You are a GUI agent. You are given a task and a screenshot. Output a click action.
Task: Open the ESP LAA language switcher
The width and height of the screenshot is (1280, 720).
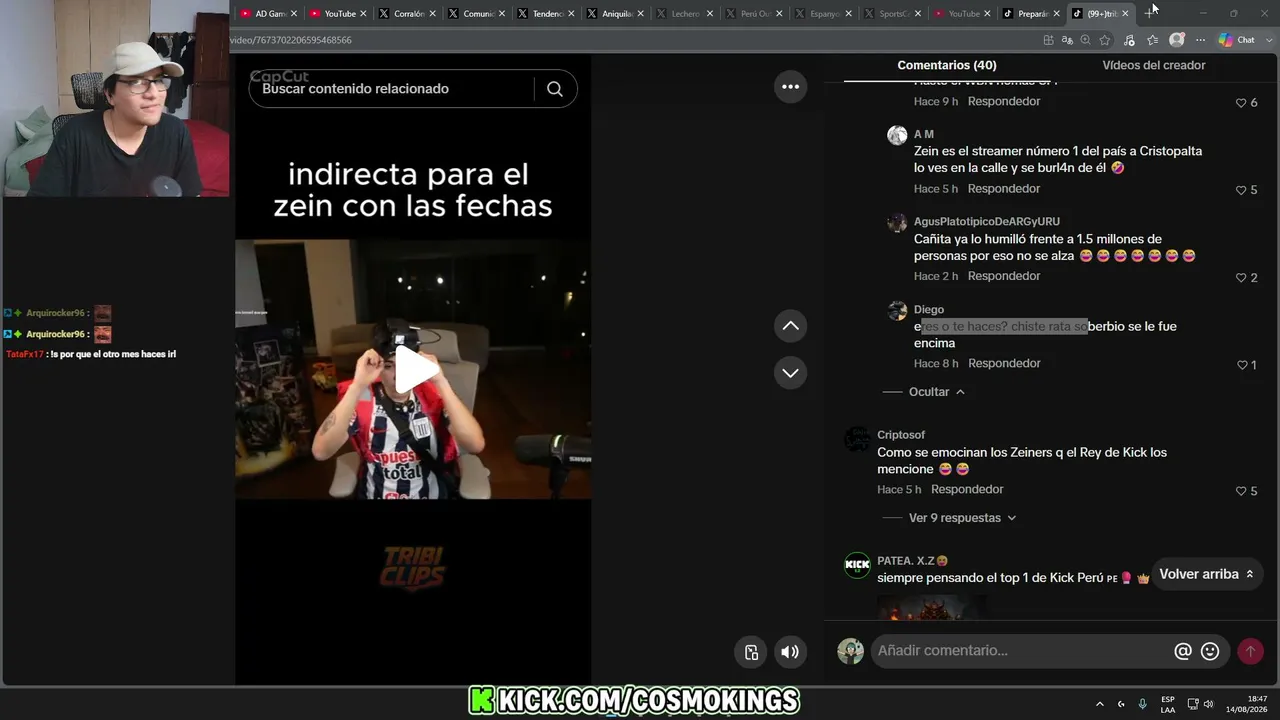[x=1168, y=704]
